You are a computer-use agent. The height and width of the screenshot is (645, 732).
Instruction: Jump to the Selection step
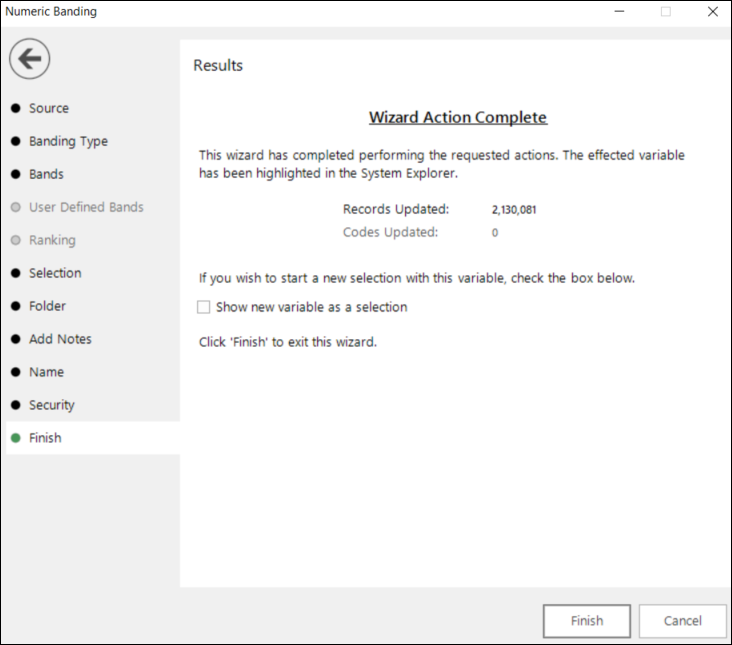(x=55, y=273)
